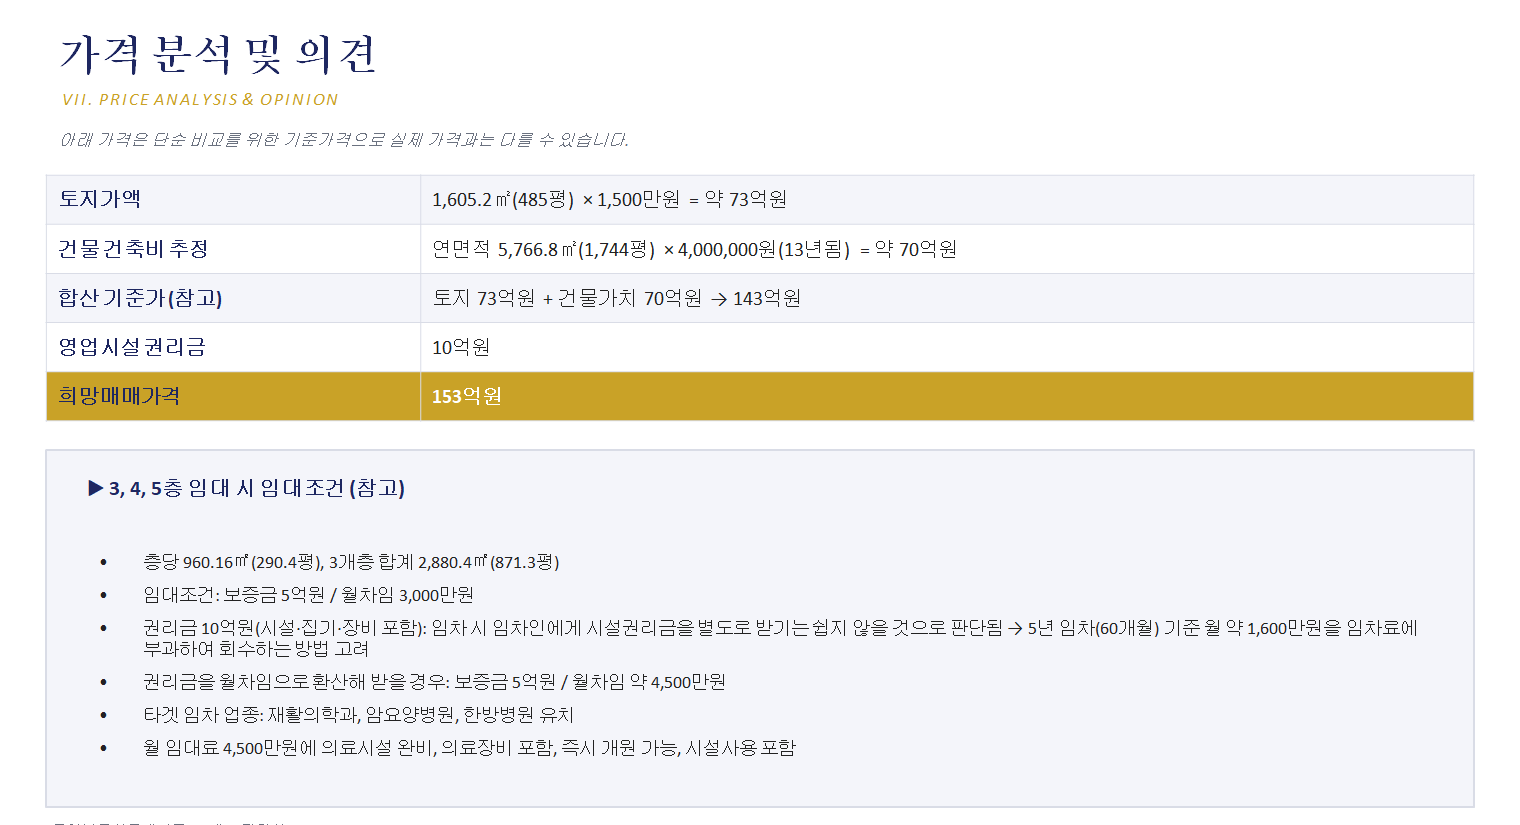This screenshot has width=1520, height=825.
Task: Select the 토지가액 row label
Action: (x=233, y=200)
